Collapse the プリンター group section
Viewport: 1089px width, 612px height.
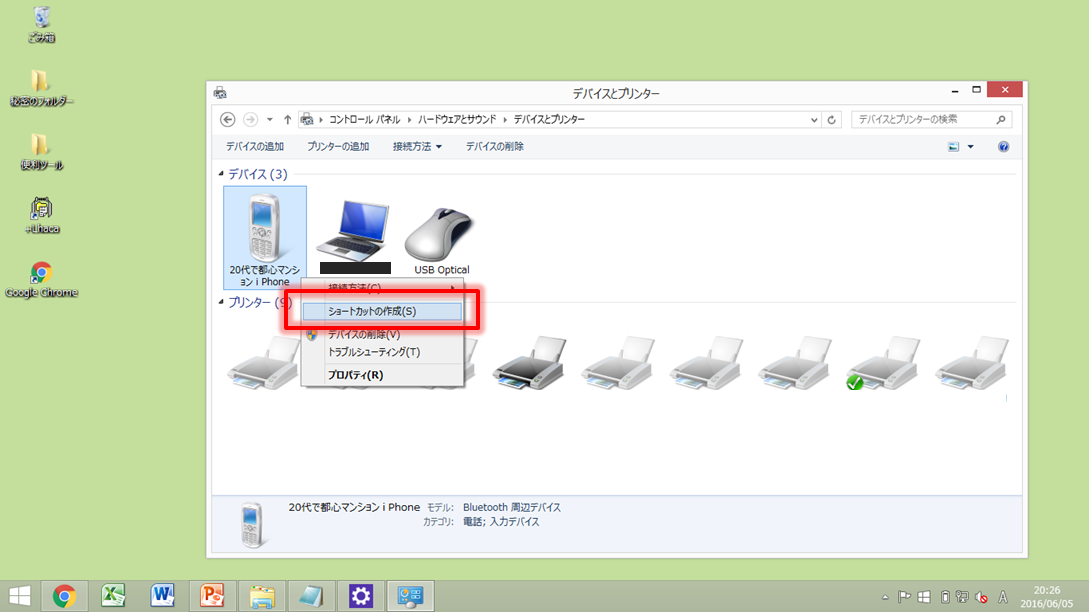pos(221,302)
